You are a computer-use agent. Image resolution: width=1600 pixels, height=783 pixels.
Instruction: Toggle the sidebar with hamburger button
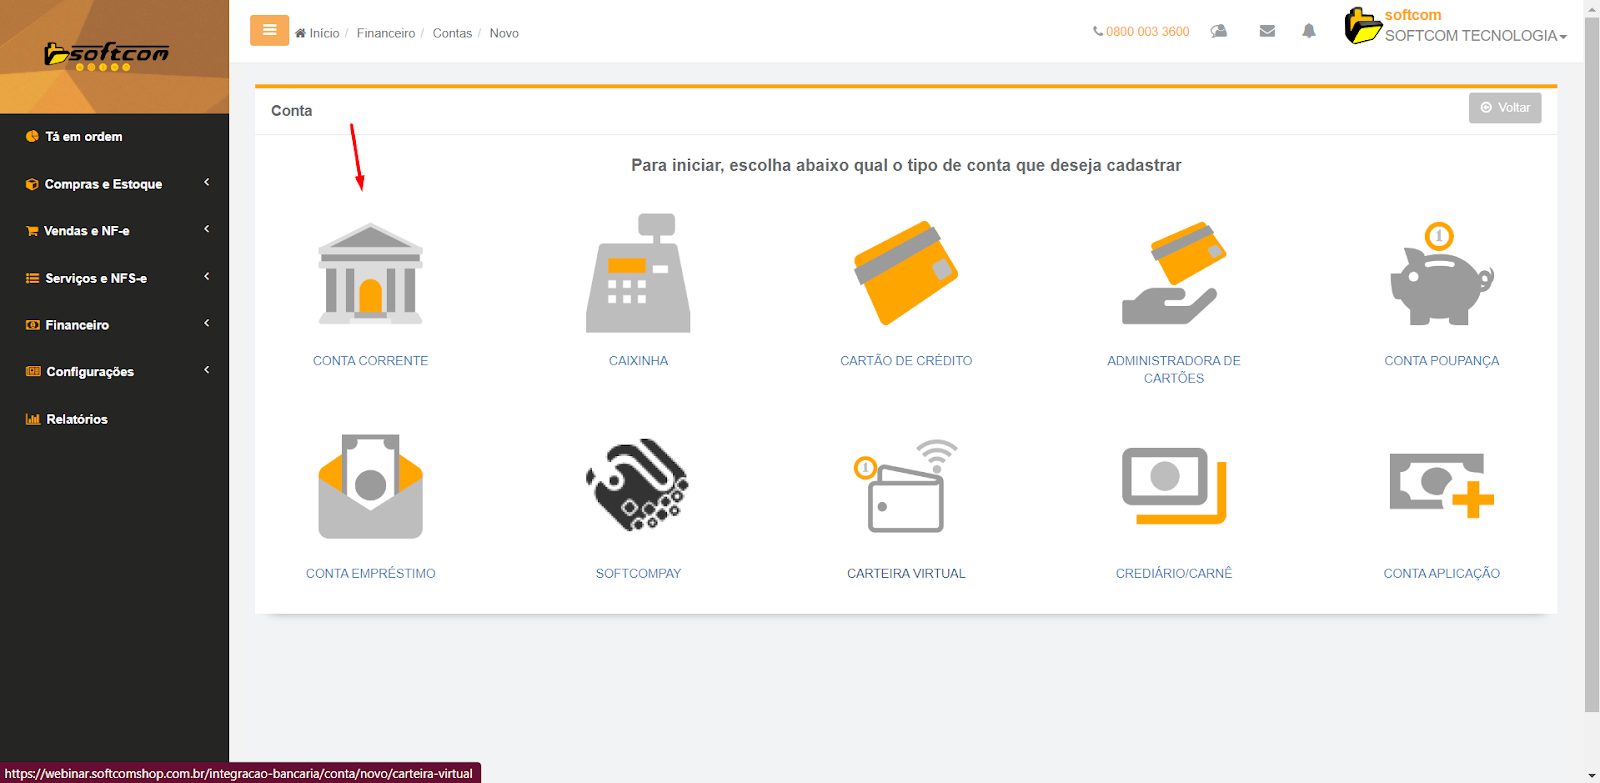(269, 30)
